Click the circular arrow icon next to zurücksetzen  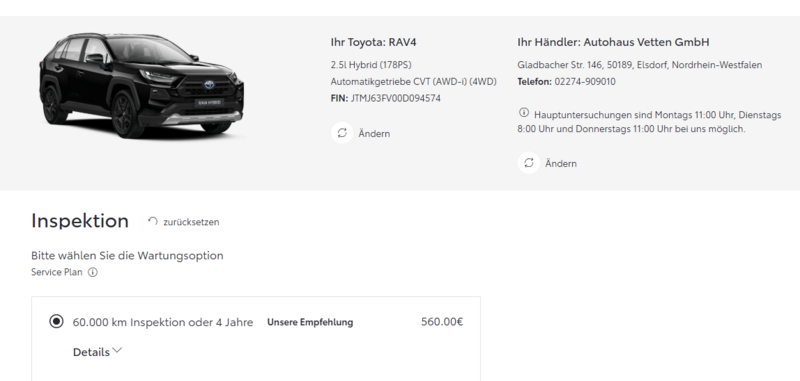point(153,221)
